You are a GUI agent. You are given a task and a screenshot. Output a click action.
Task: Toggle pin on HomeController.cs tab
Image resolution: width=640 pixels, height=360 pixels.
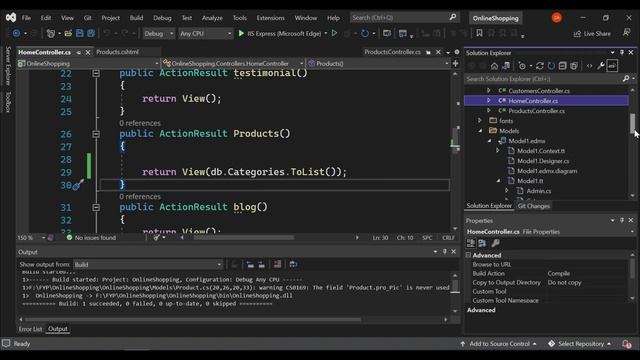(78, 52)
